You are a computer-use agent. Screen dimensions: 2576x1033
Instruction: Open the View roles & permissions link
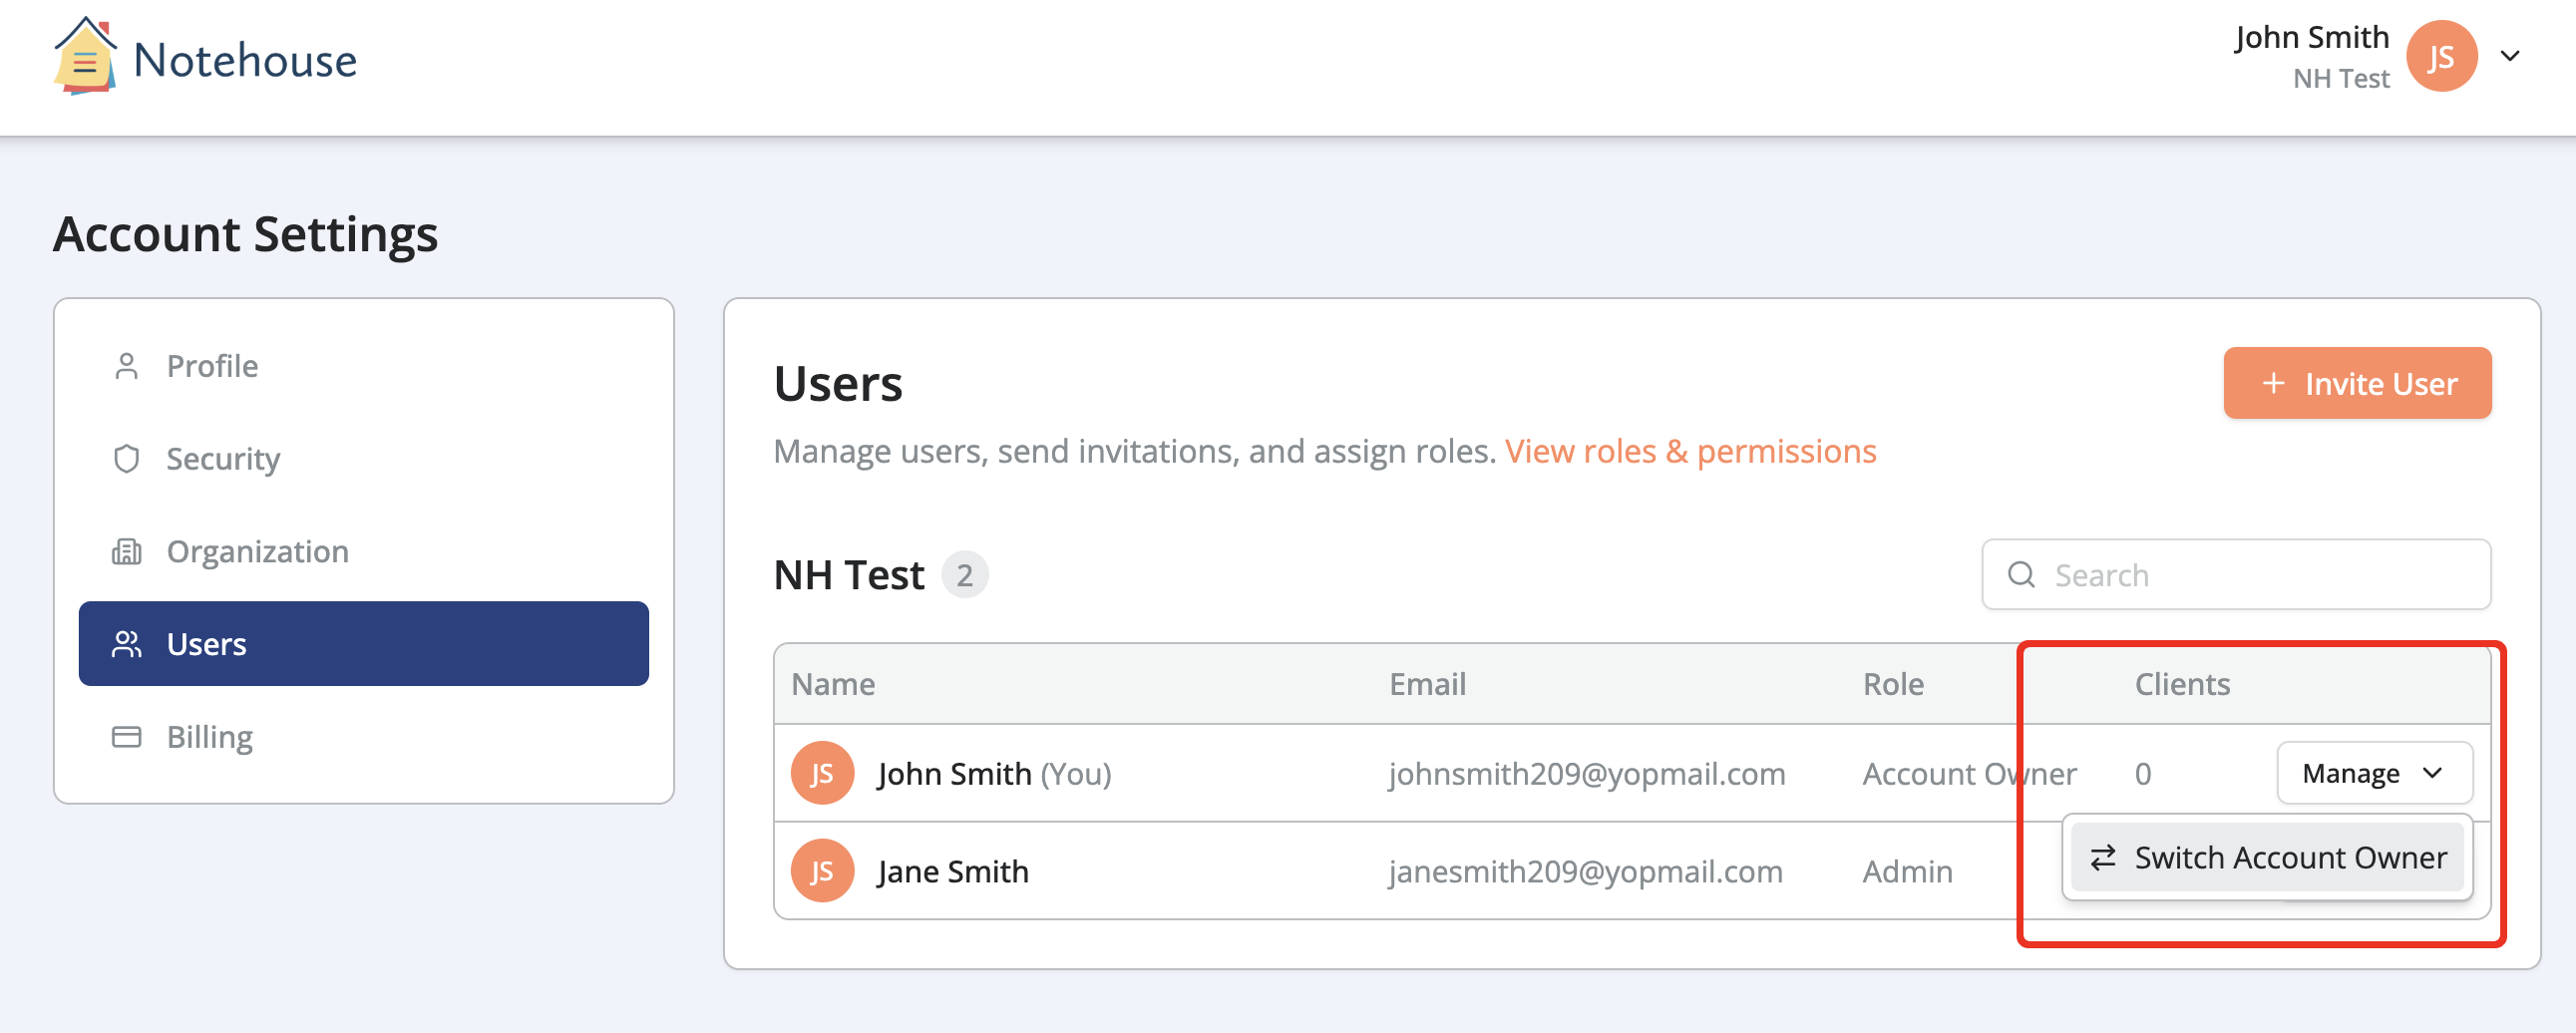pos(1691,451)
